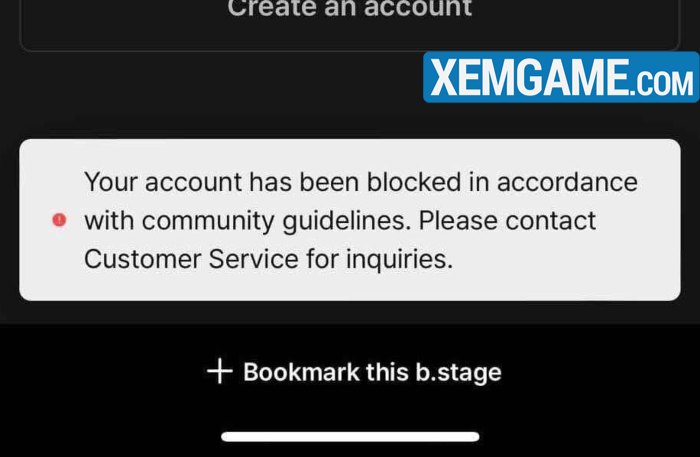Select Bookmark this b.stage
700x457 pixels.
tap(354, 371)
